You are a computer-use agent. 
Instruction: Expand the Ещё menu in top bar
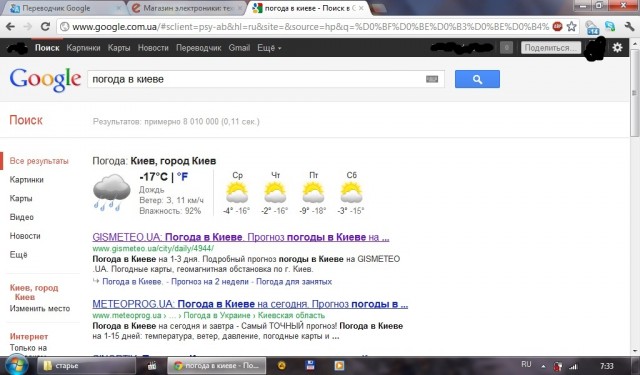coord(269,48)
